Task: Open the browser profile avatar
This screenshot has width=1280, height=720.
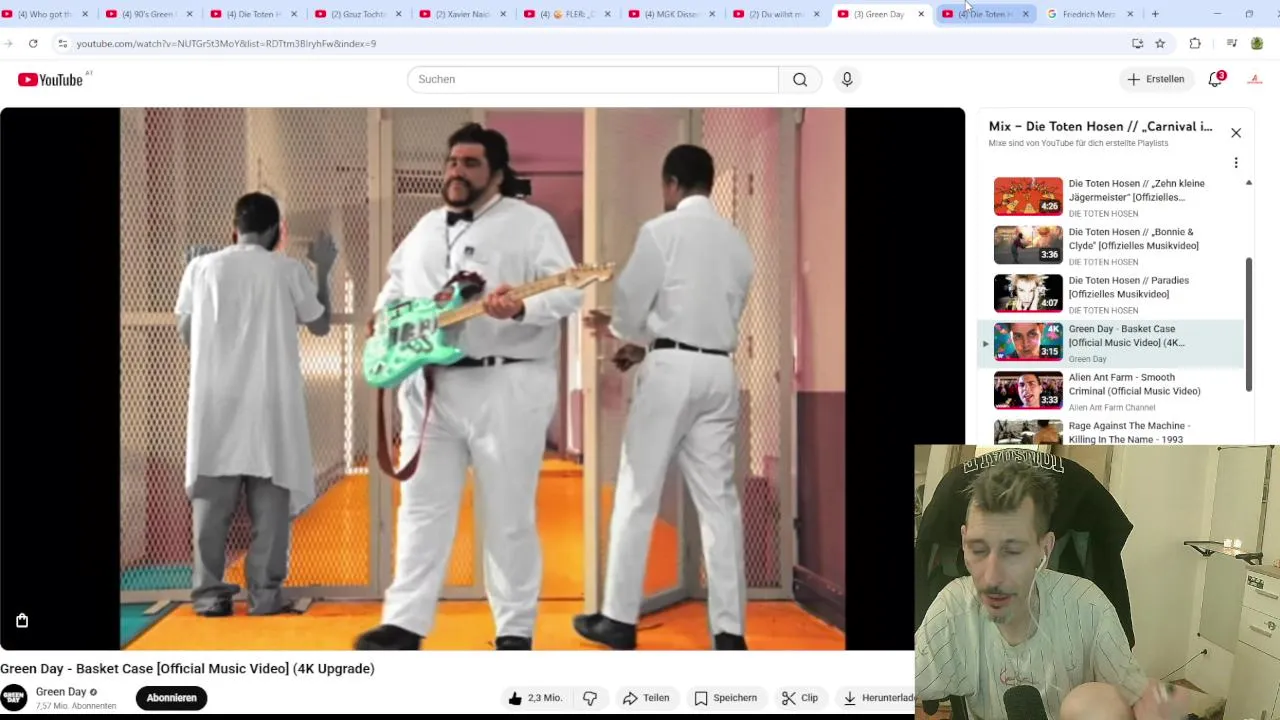Action: point(1258,44)
